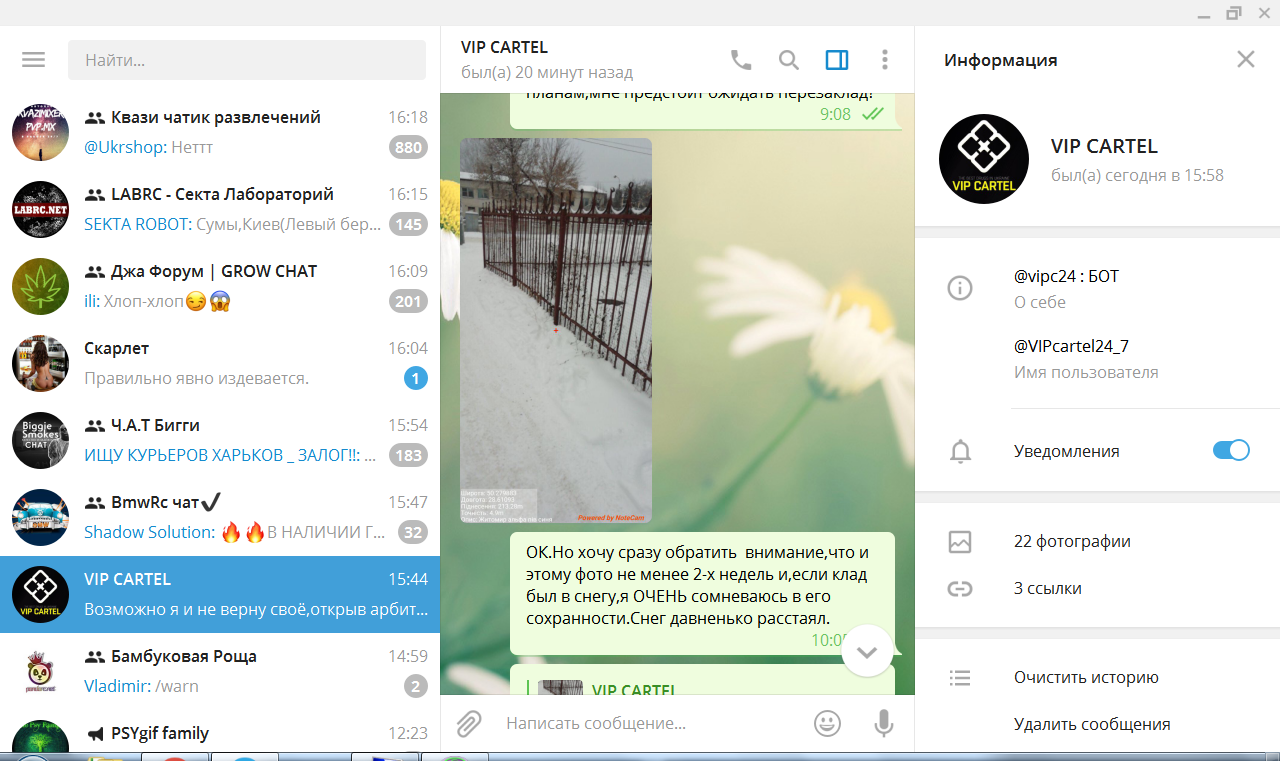Start a voice call with VIP CARTEL
Viewport: 1280px width, 761px height.
click(741, 60)
